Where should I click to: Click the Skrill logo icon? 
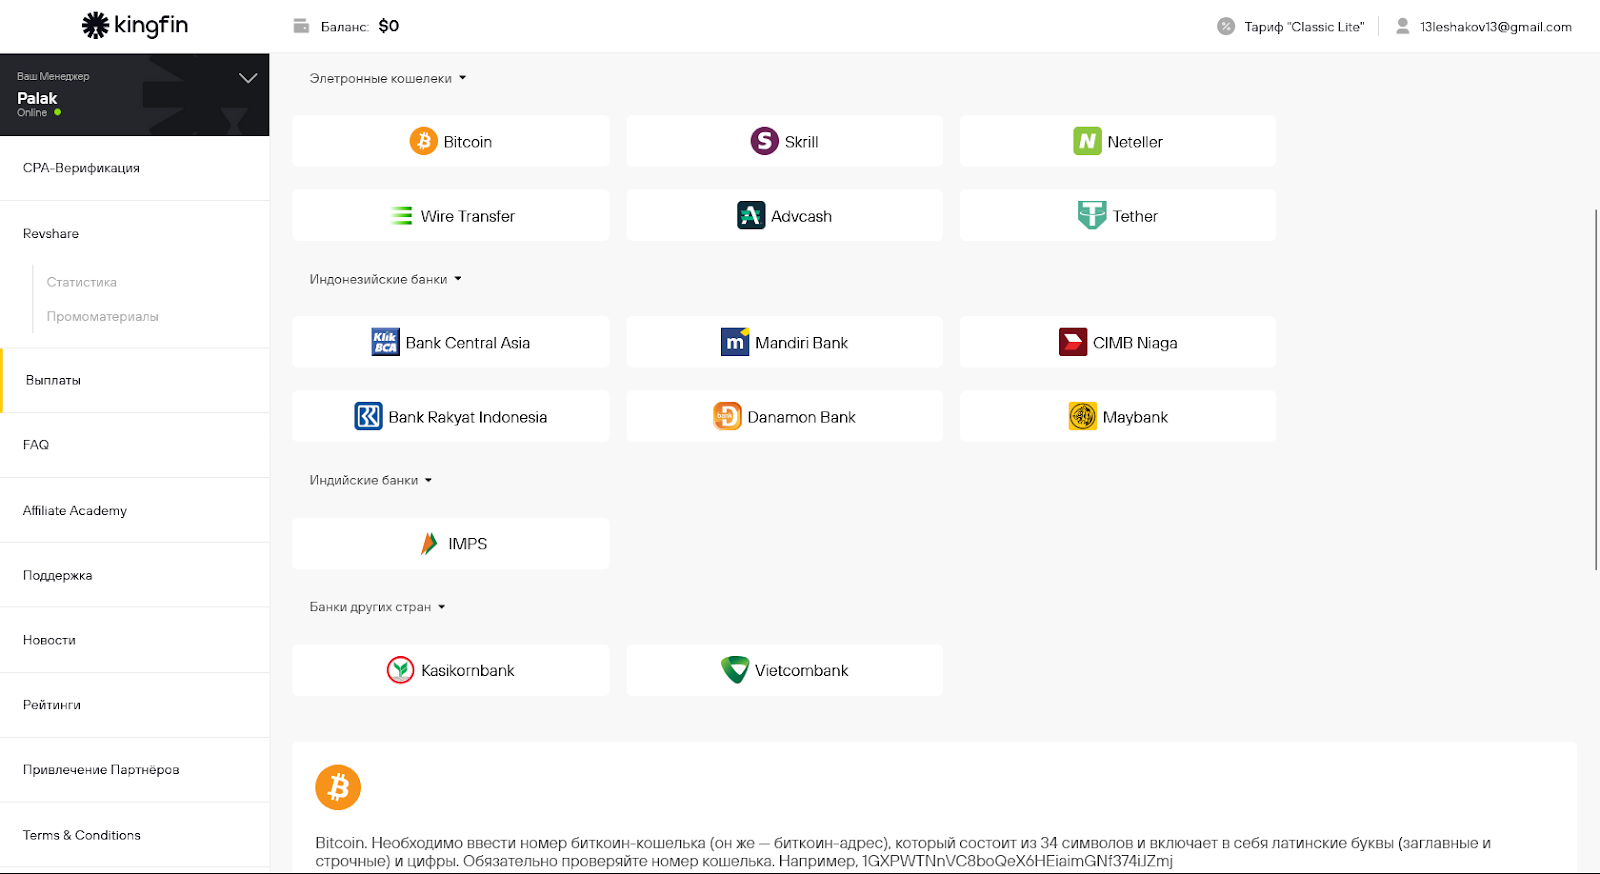click(x=765, y=141)
